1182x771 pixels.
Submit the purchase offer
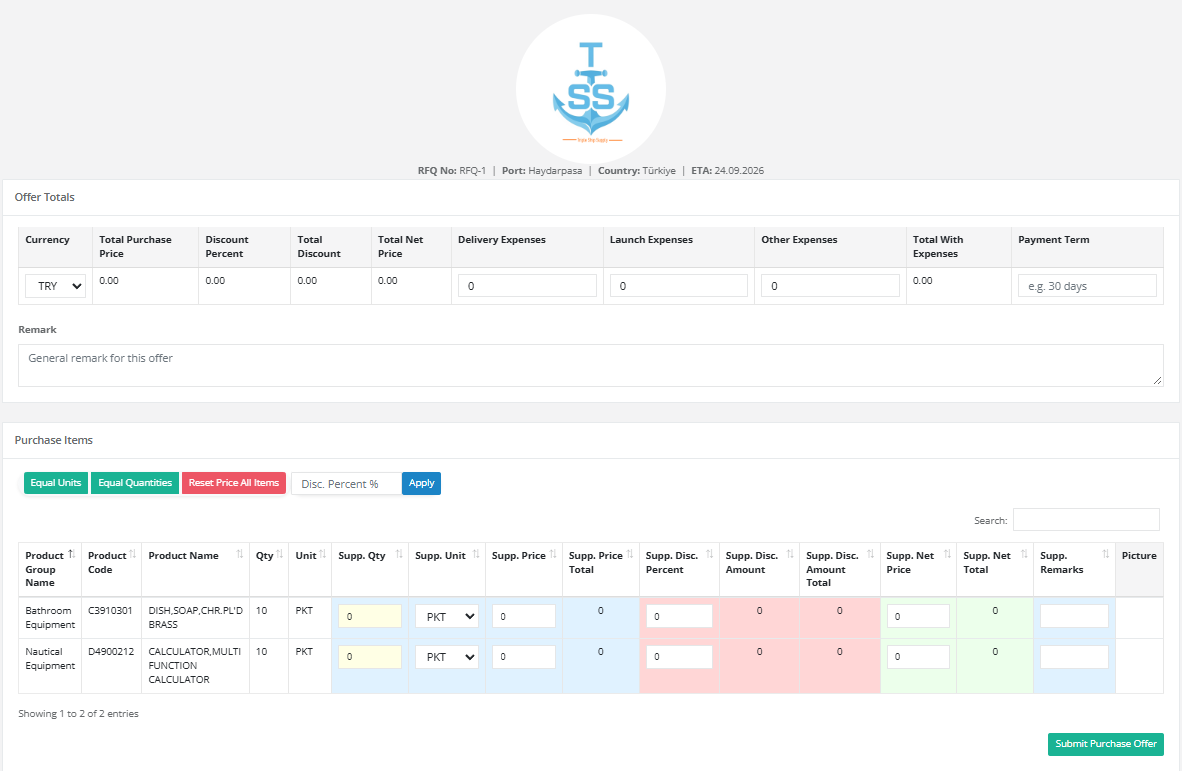click(1106, 744)
